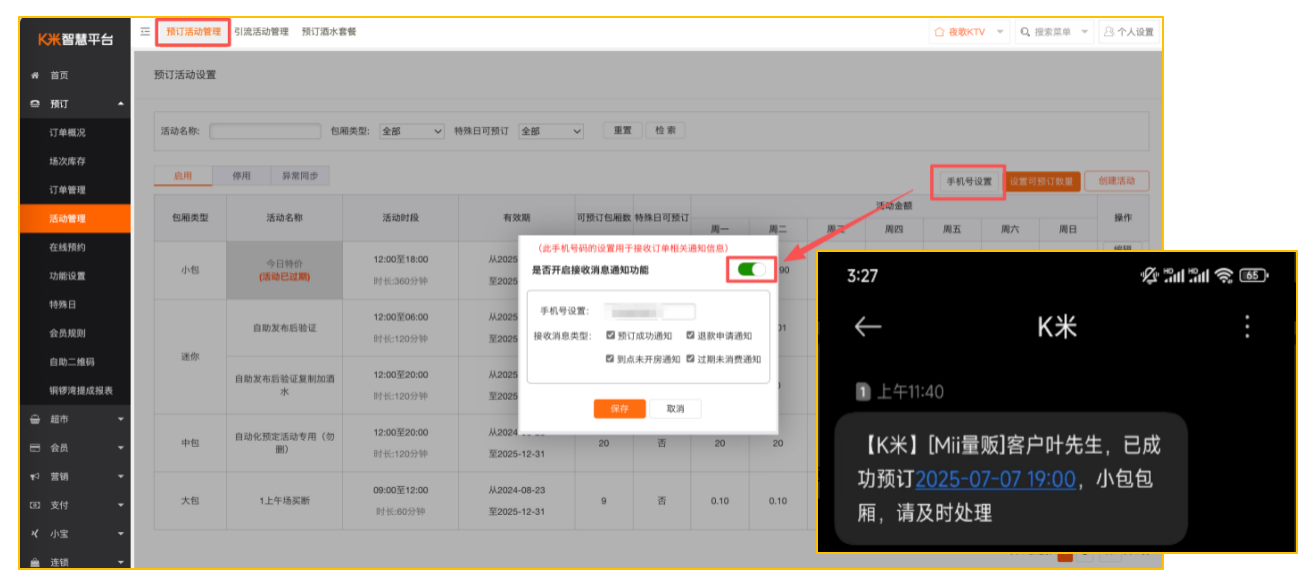
Task: Click the 营销 megaphone icon
Action: pos(36,477)
